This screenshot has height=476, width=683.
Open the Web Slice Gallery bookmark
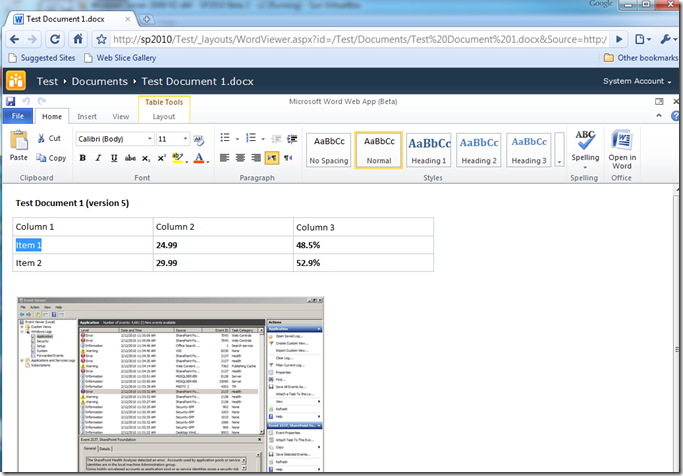pyautogui.click(x=120, y=58)
